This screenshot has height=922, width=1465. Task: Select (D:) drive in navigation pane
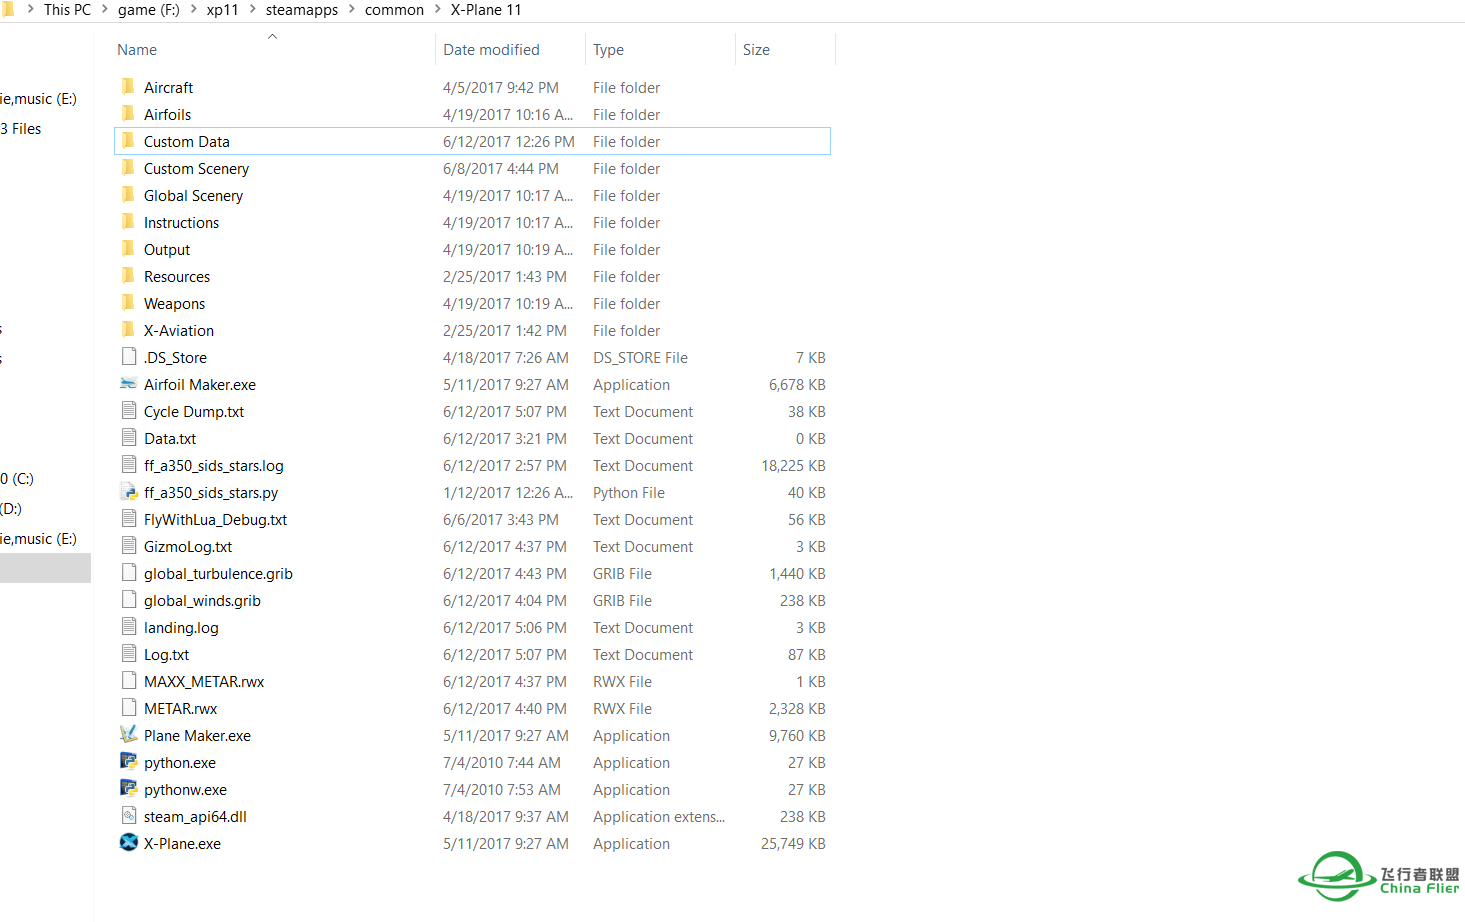tap(11, 508)
